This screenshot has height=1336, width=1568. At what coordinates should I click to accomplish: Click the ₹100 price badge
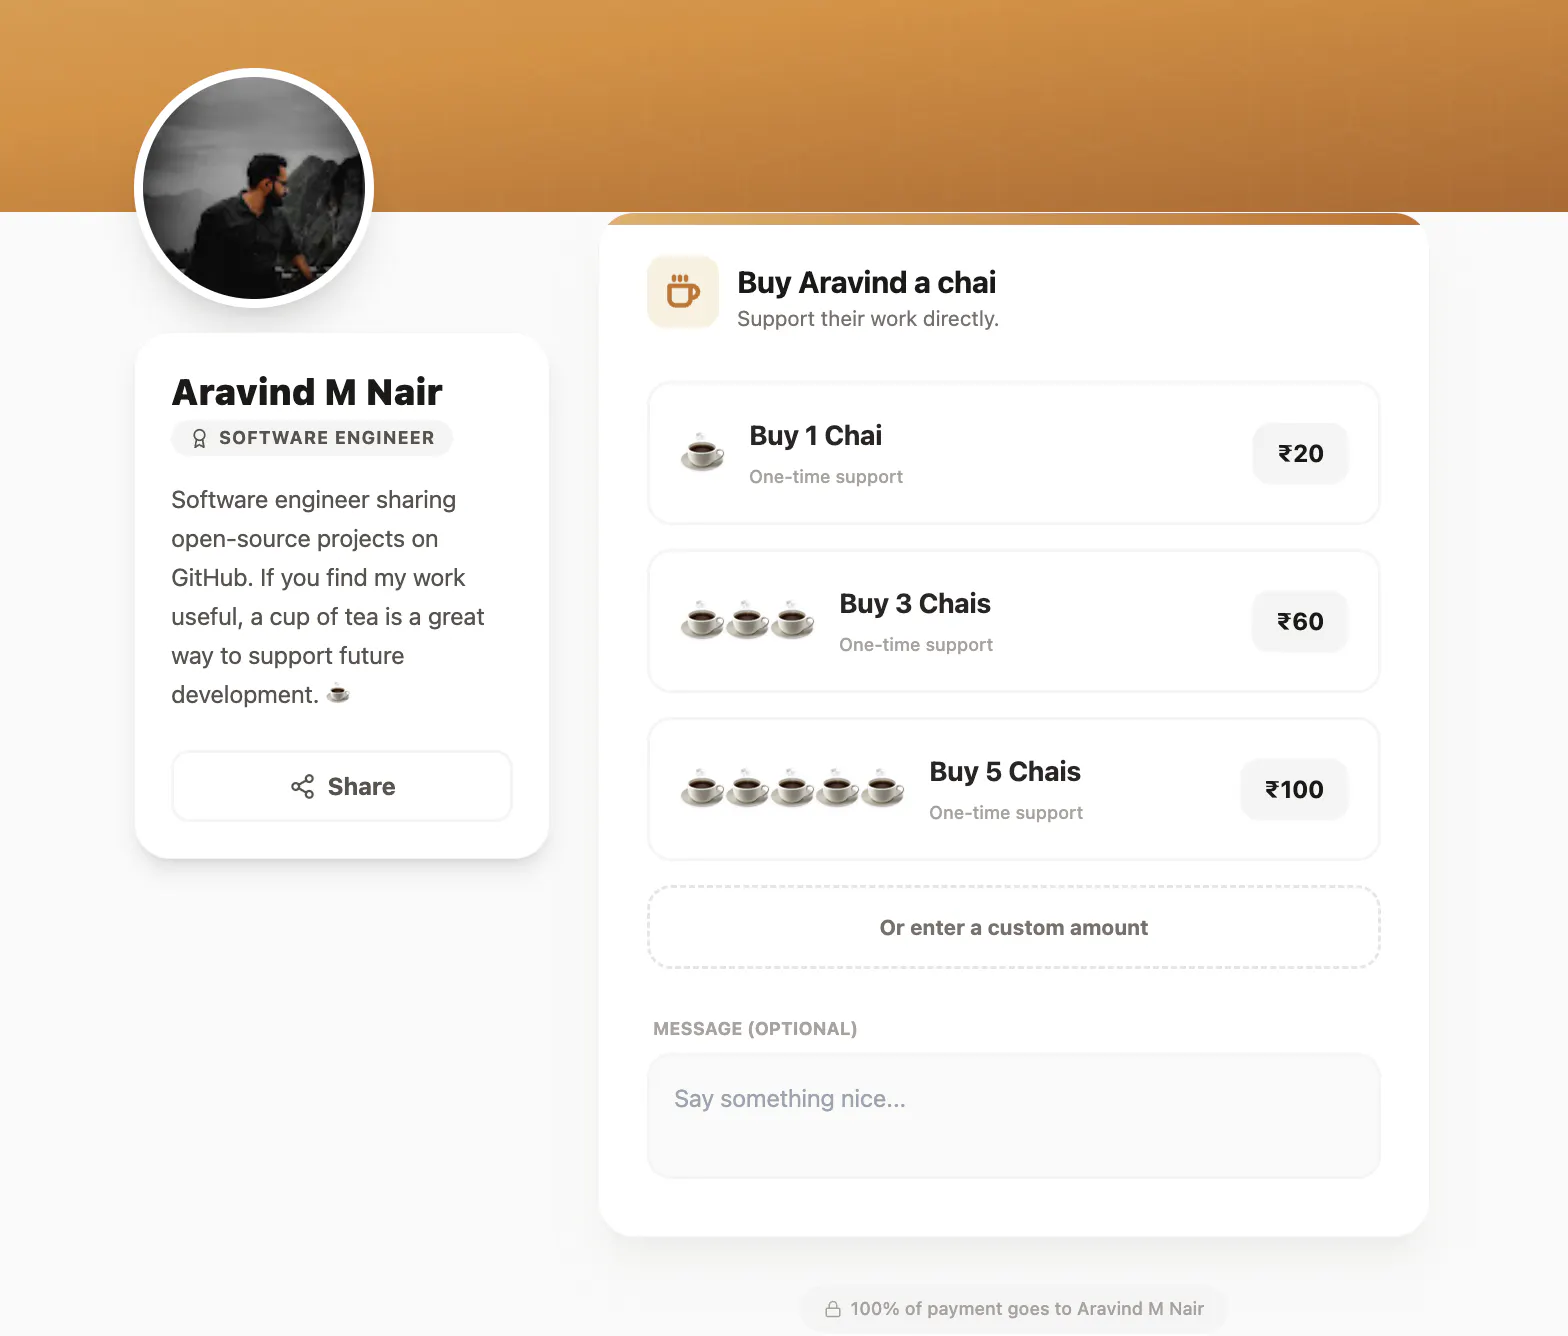point(1294,790)
